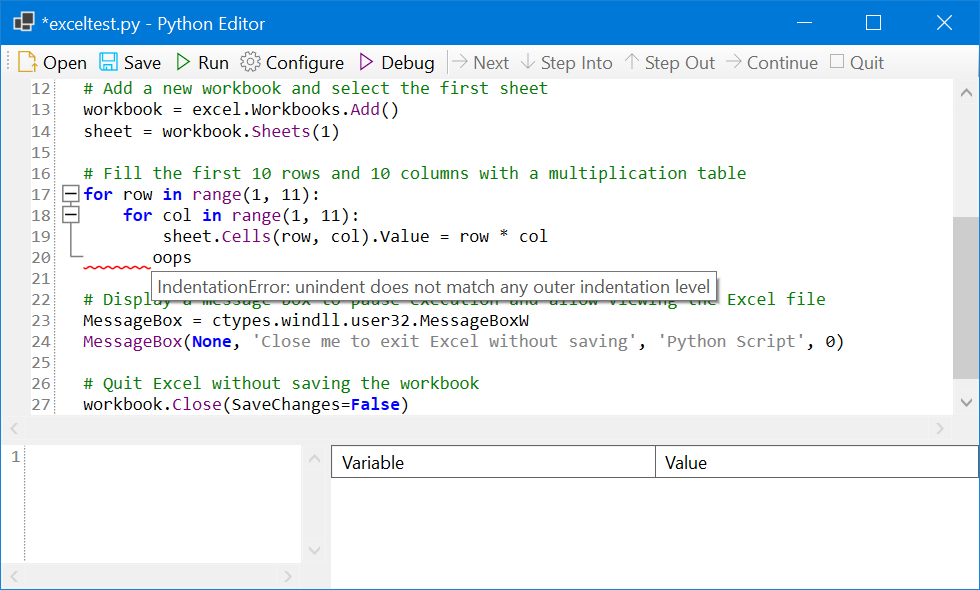Click the string 'Python Script' on line 24

pos(731,341)
